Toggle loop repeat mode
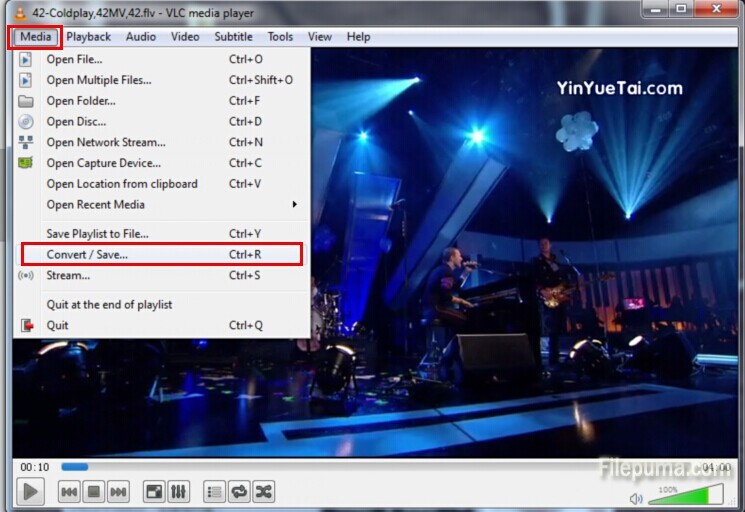745x512 pixels. [239, 491]
